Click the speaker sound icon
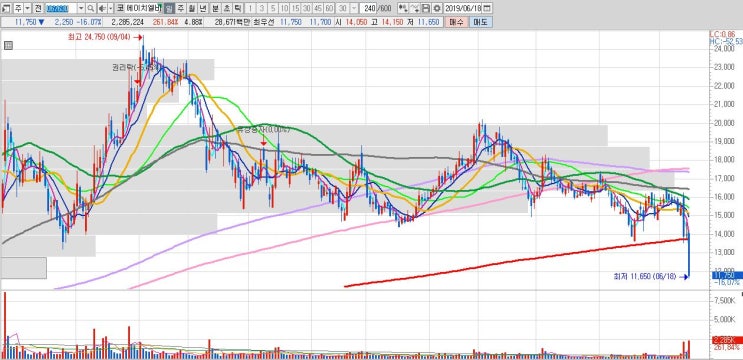This screenshot has height=360, width=743. 102,9
